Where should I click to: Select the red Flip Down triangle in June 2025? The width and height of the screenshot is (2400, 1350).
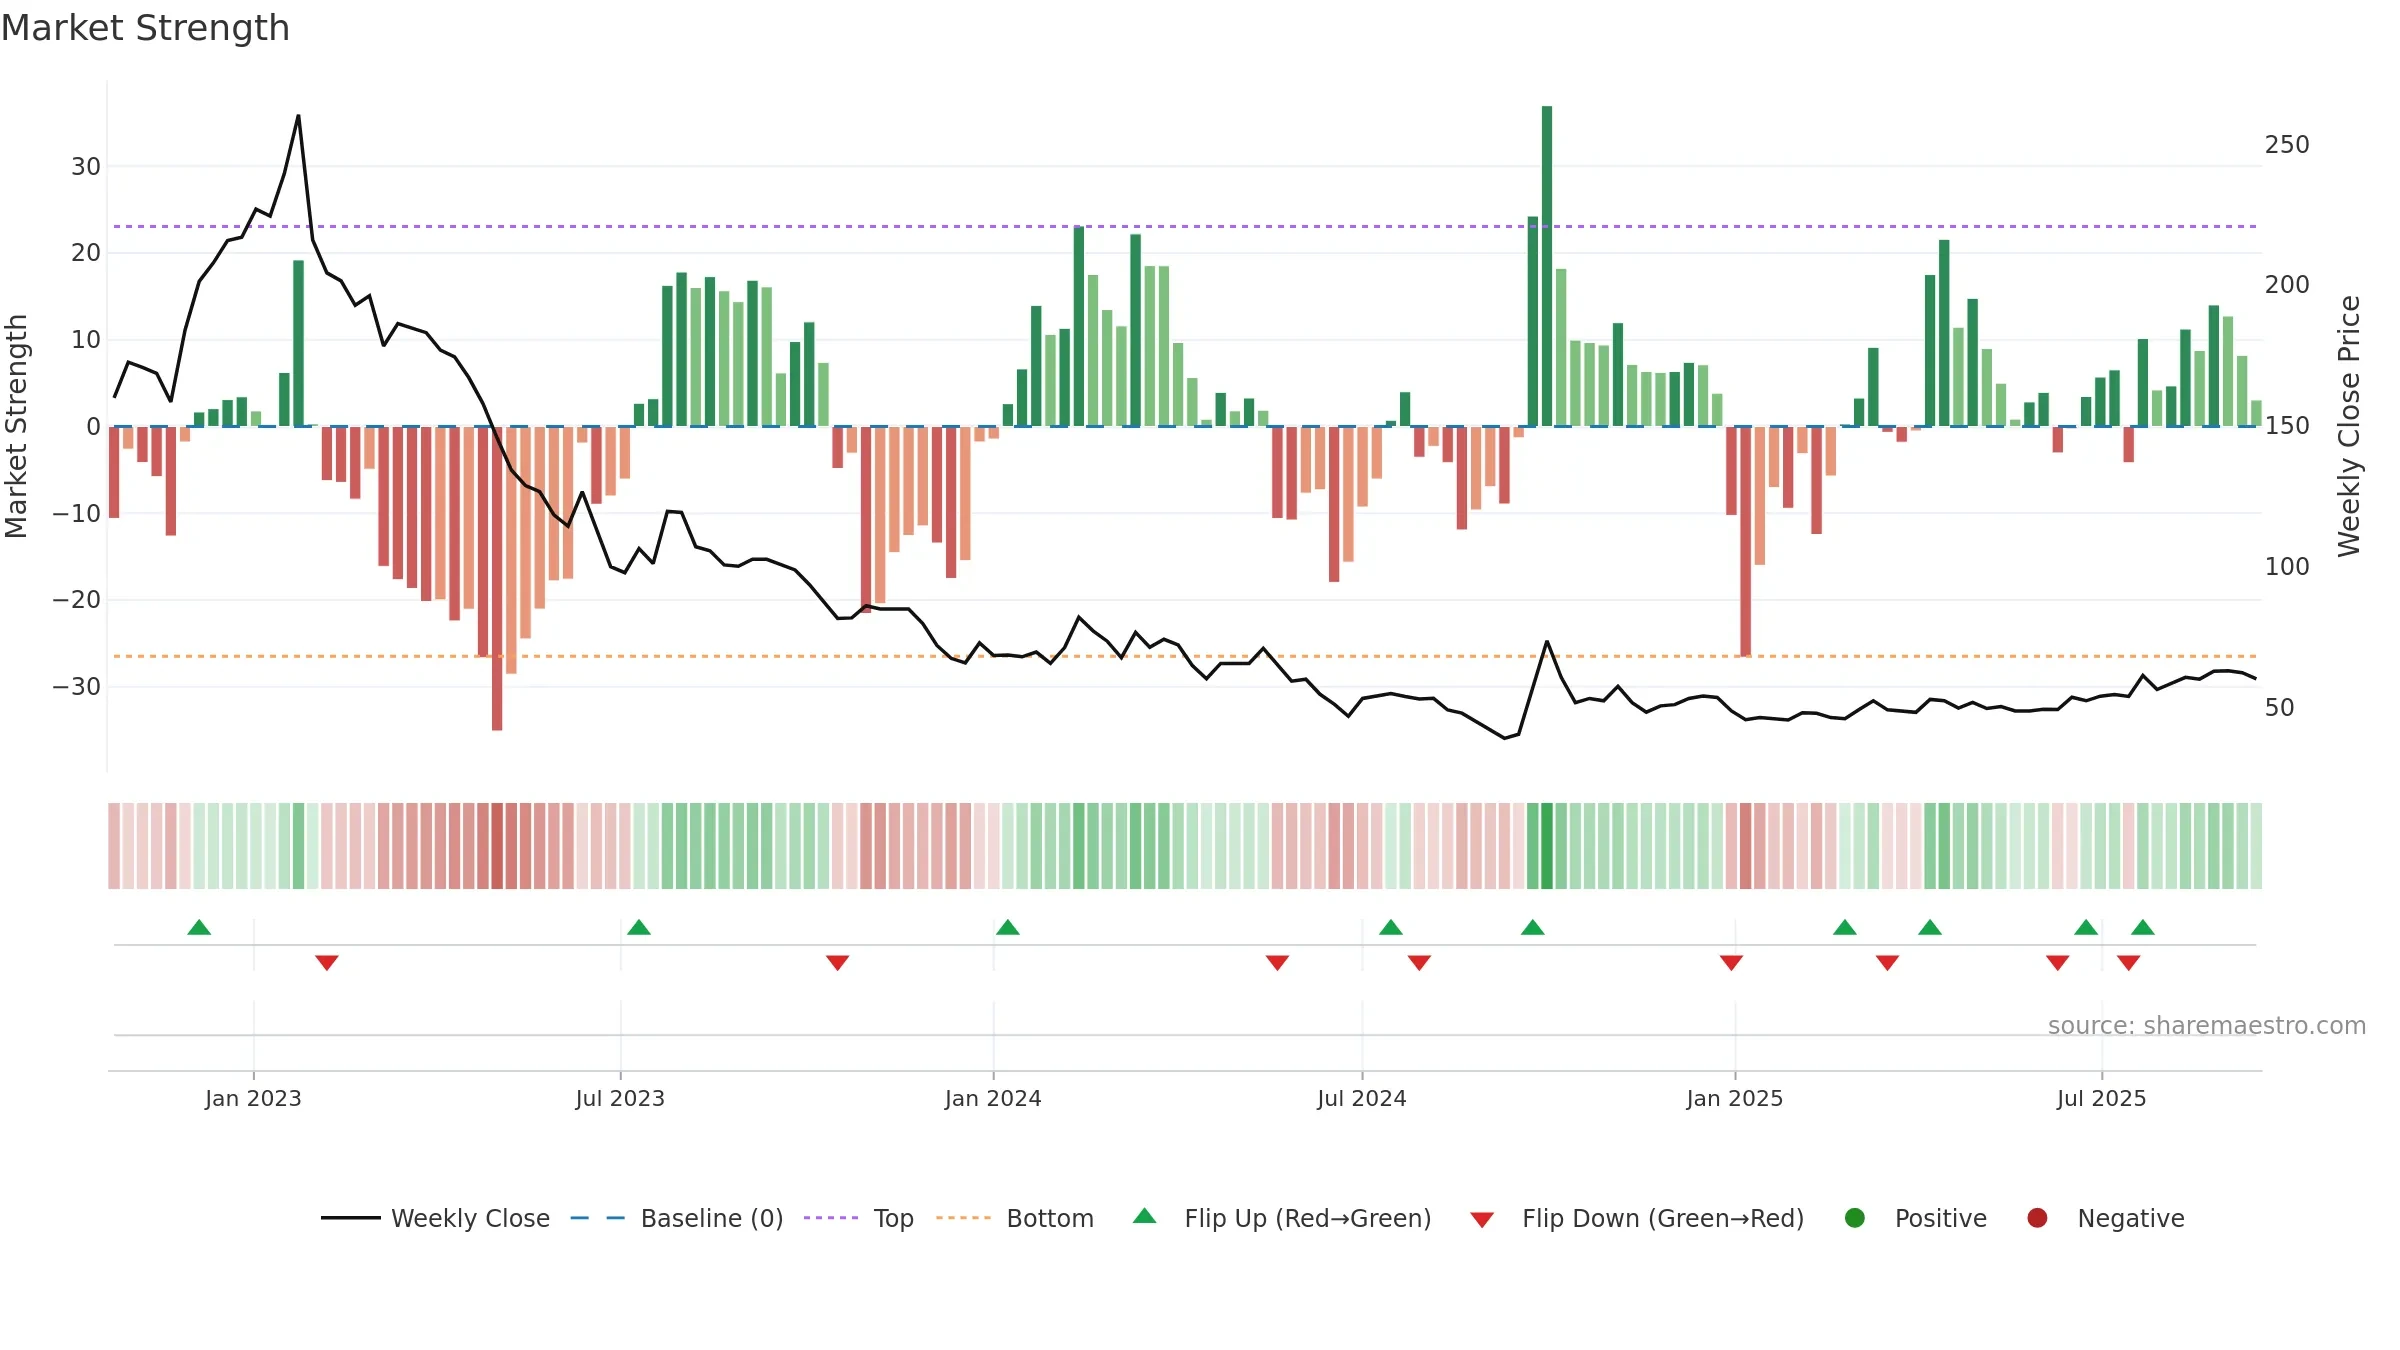click(x=2058, y=962)
